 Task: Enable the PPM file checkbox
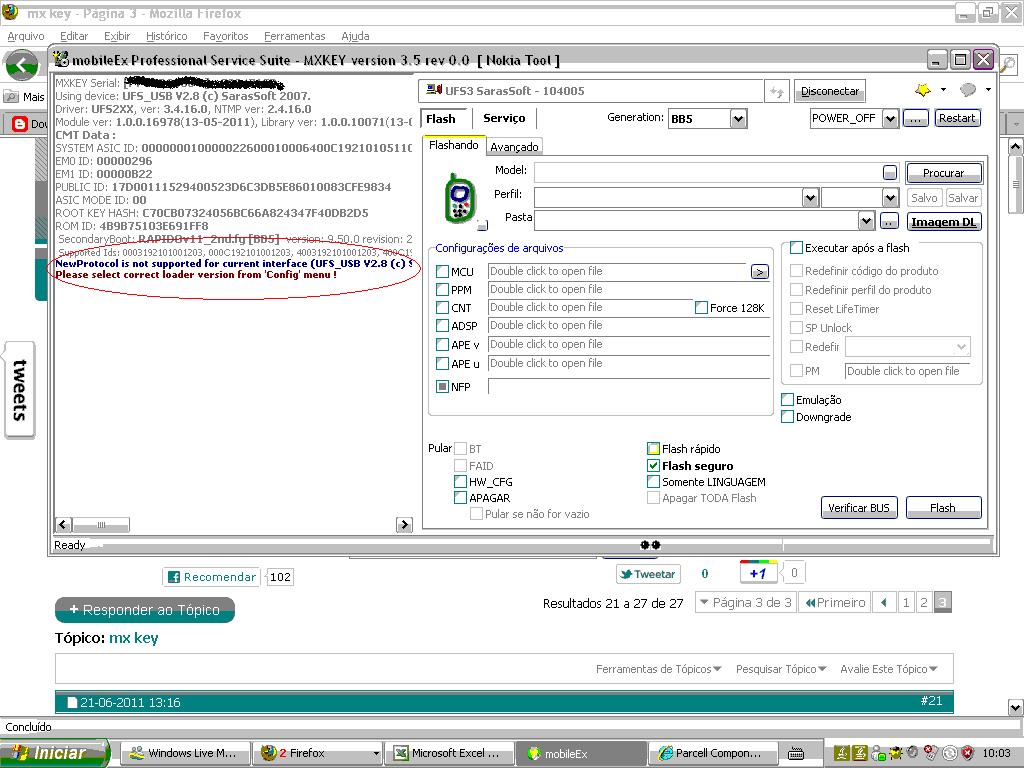click(x=442, y=290)
